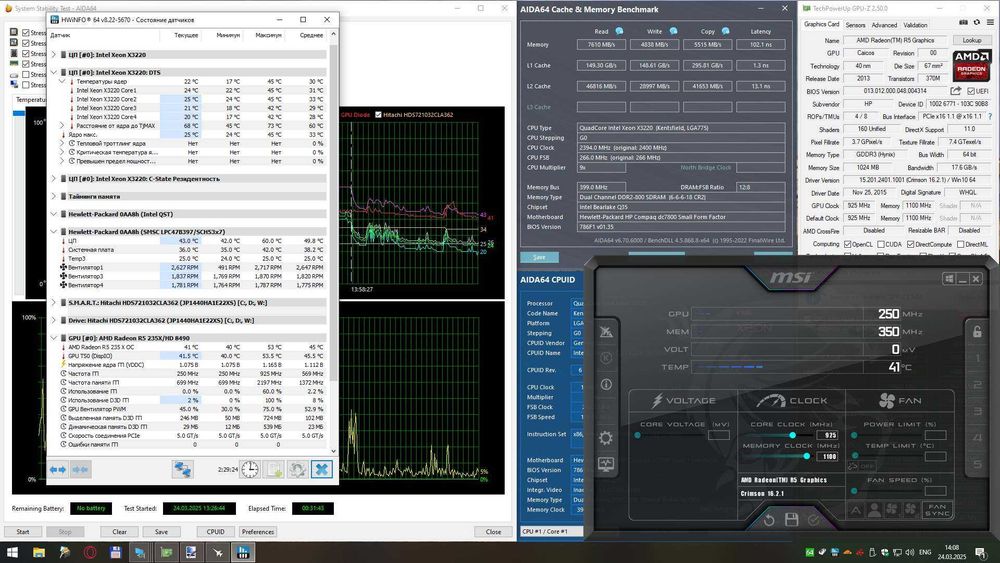The width and height of the screenshot is (1000, 563).
Task: Switch to GPU-Z Sensors tab
Action: pos(855,25)
